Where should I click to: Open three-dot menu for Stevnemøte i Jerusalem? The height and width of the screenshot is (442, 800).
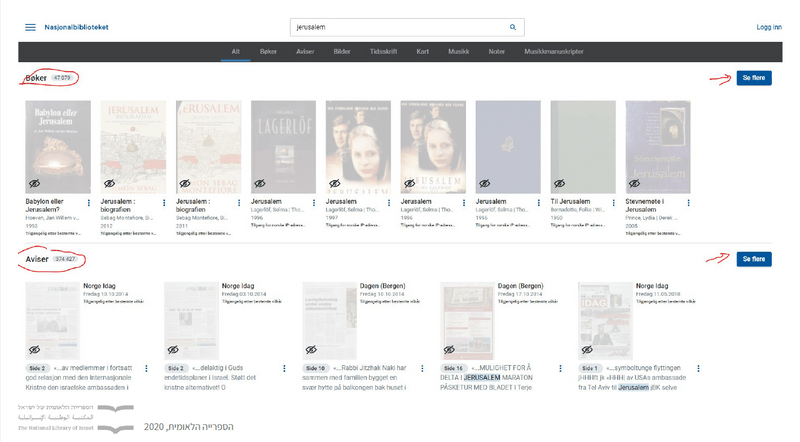click(691, 203)
